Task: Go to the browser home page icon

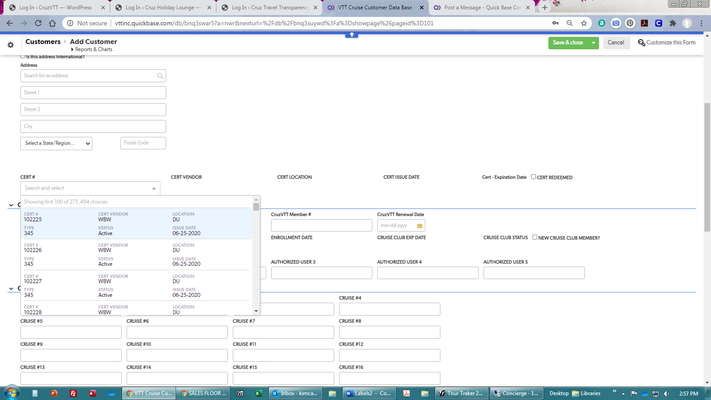Action: (x=52, y=23)
